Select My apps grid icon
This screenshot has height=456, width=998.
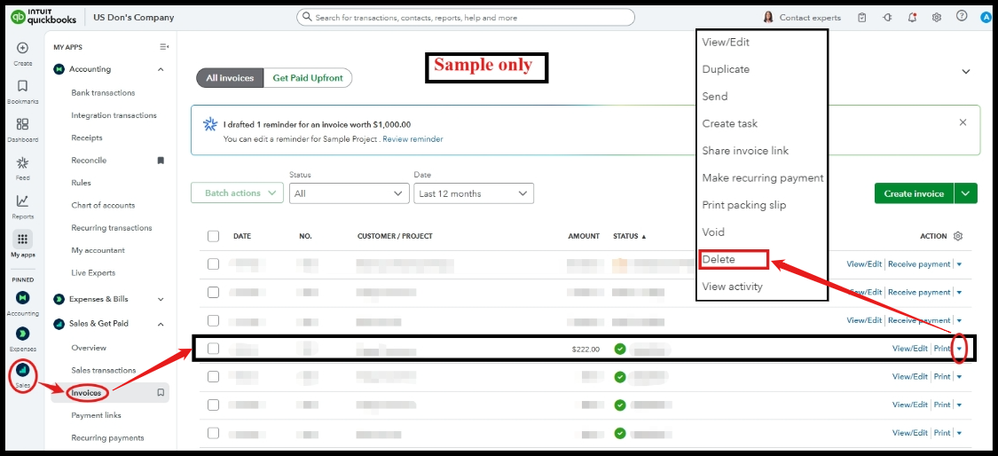[22, 239]
